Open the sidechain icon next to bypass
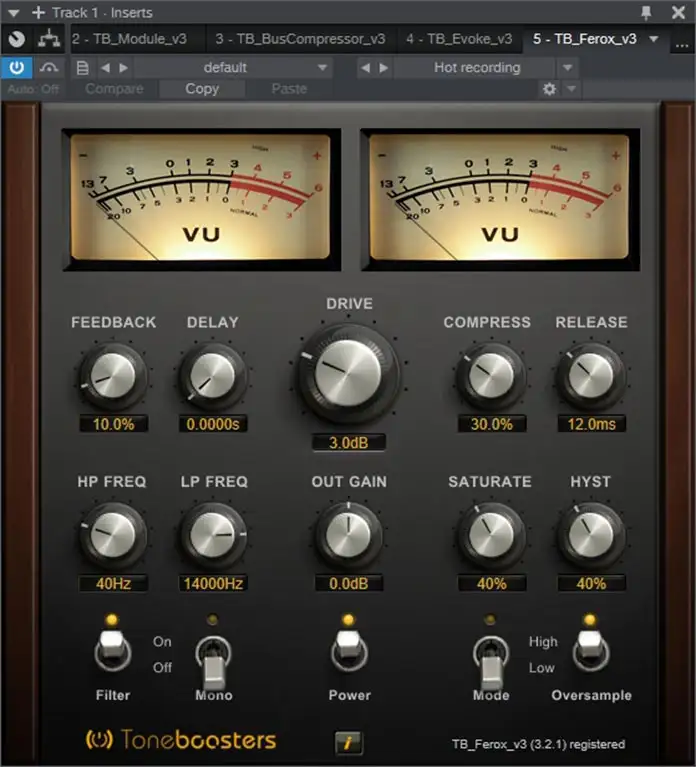The height and width of the screenshot is (767, 696). [49, 68]
